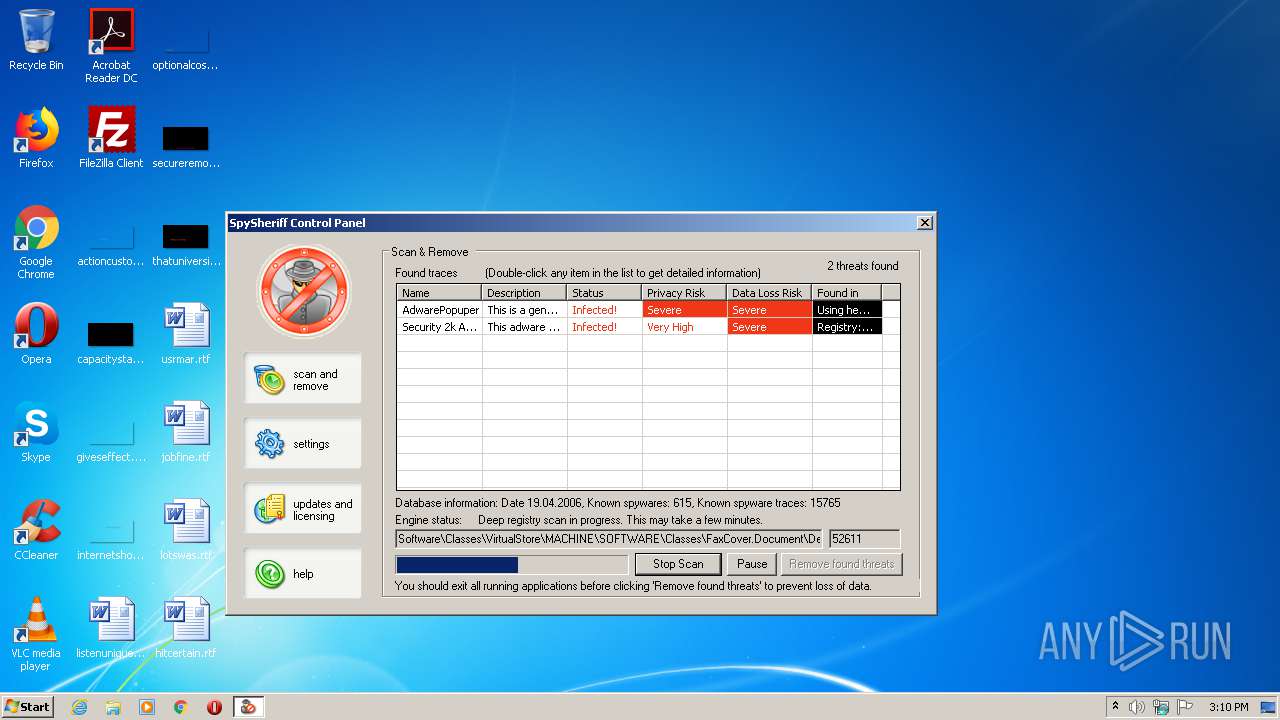Select Acrobat Reader DC desktop icon
Image resolution: width=1280 pixels, height=720 pixels.
111,46
